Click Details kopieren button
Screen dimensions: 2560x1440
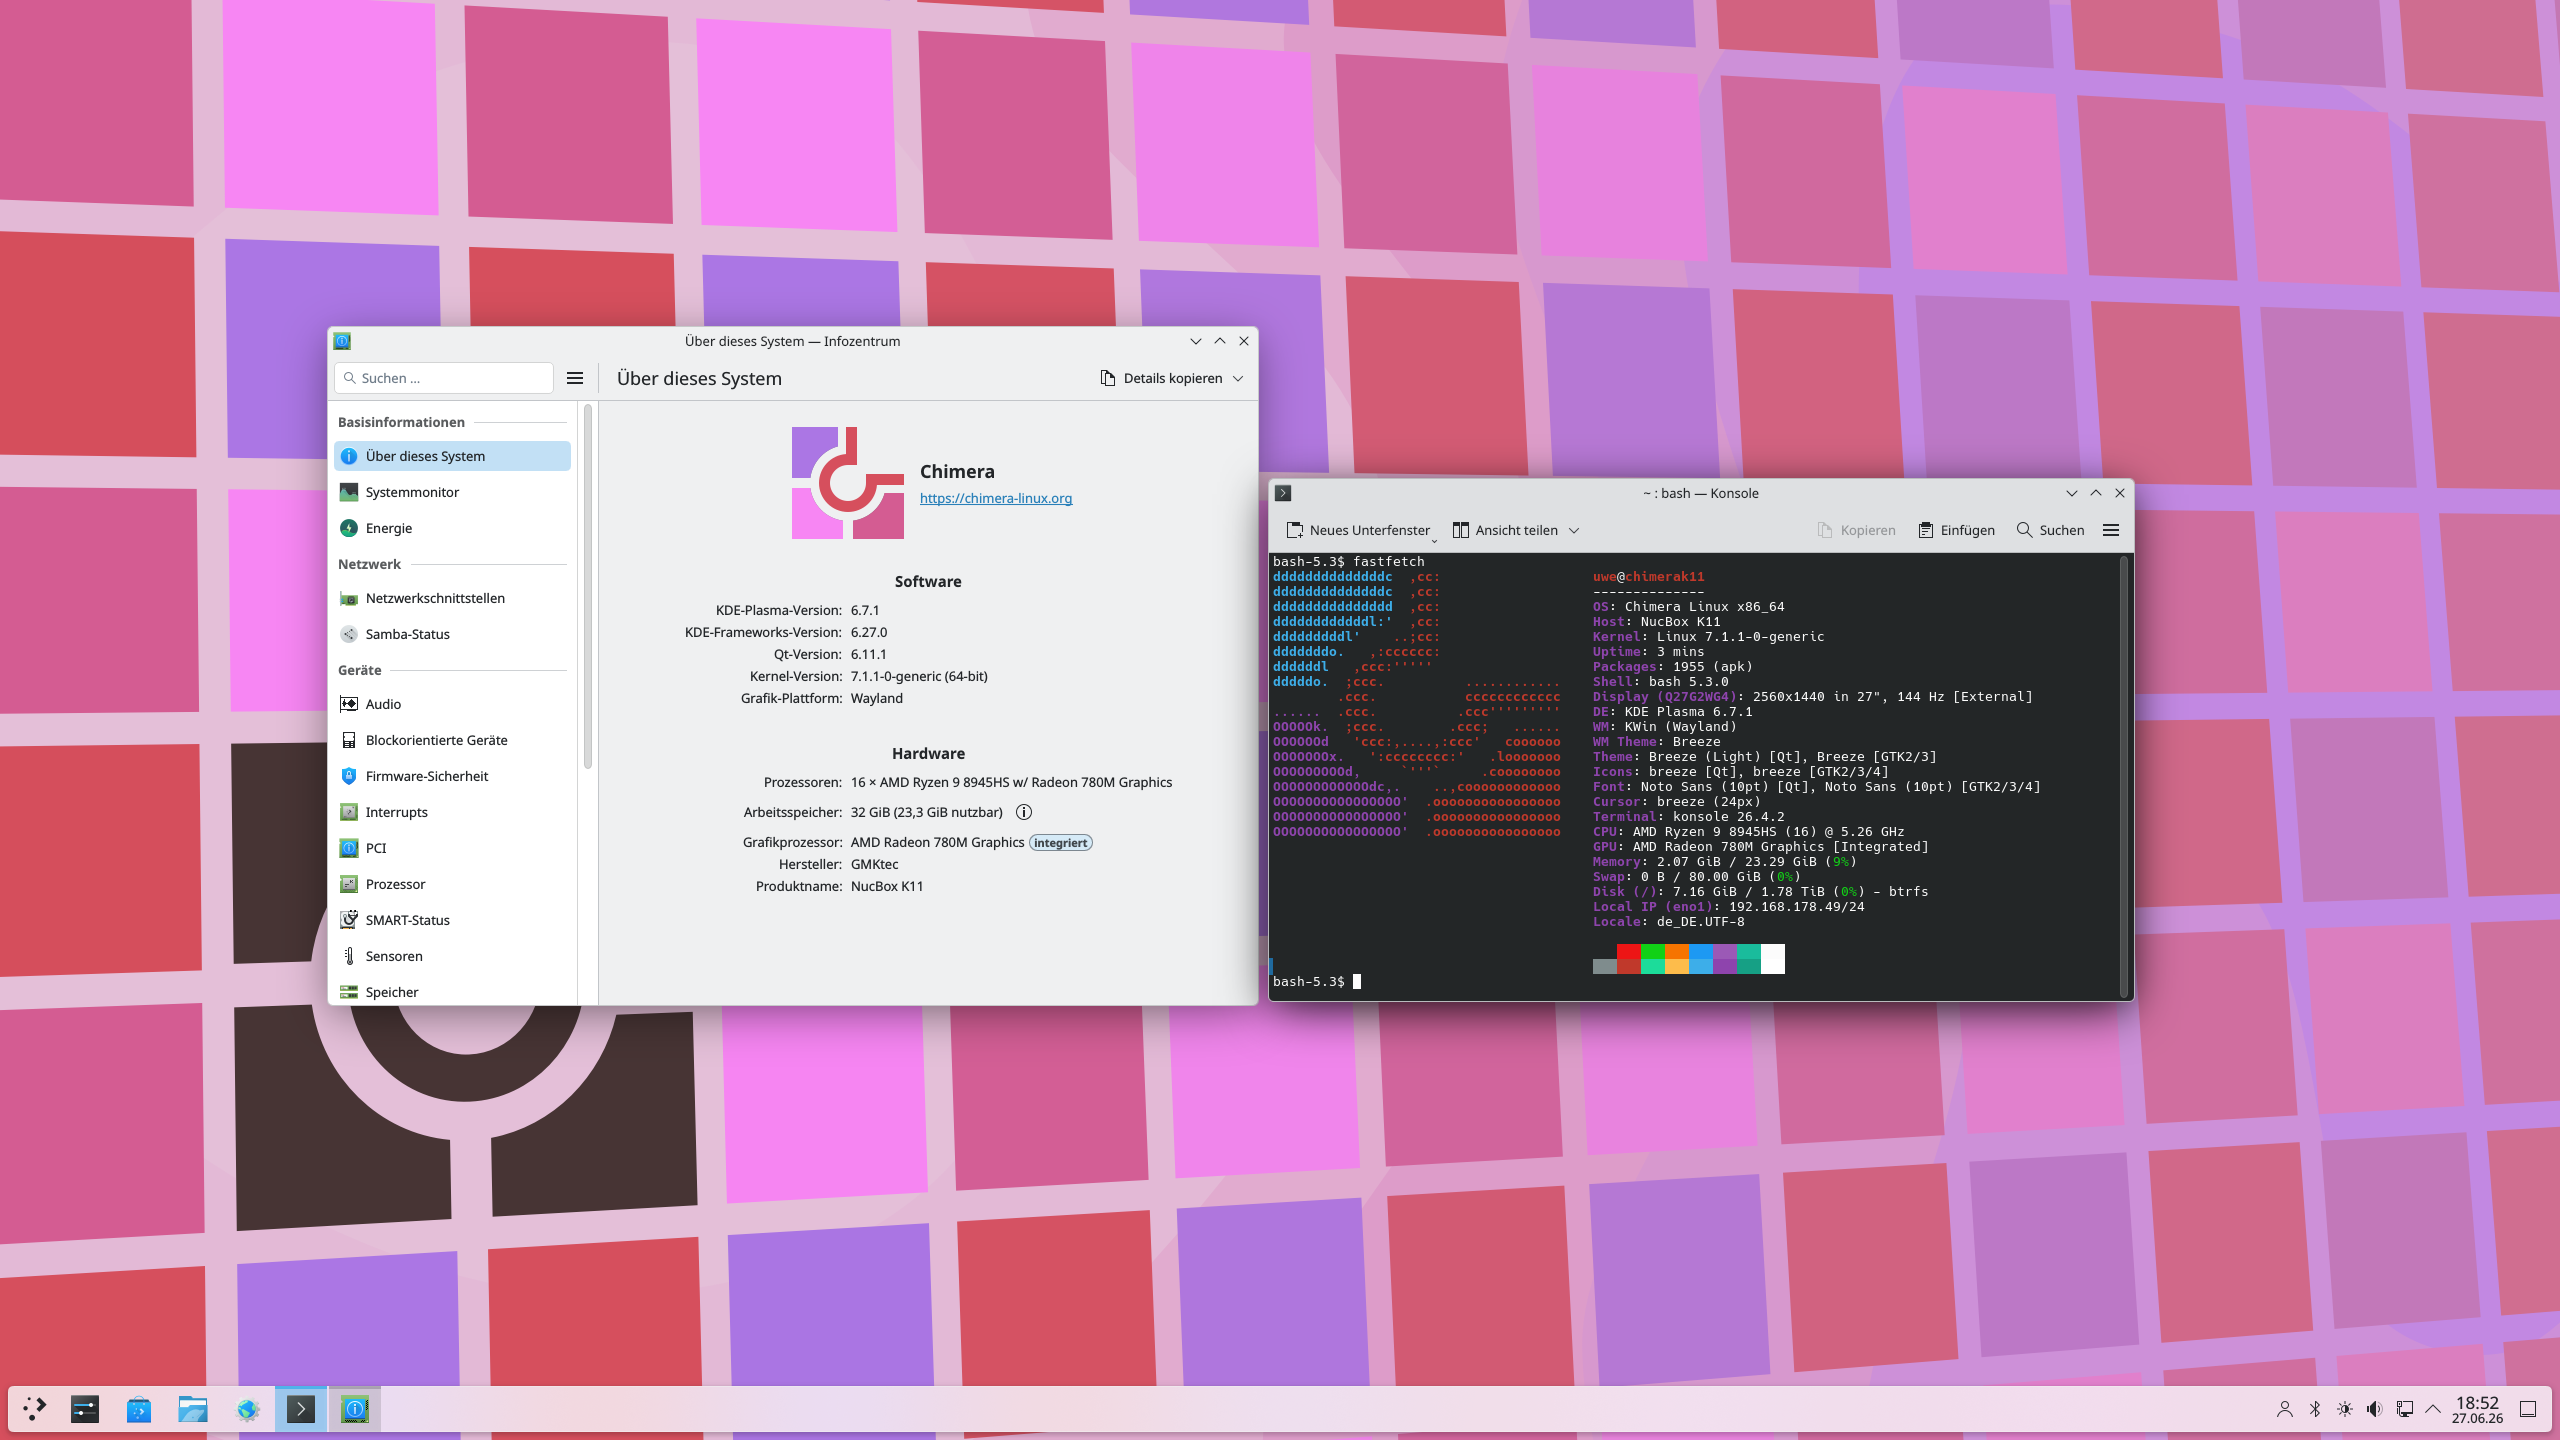point(1162,378)
